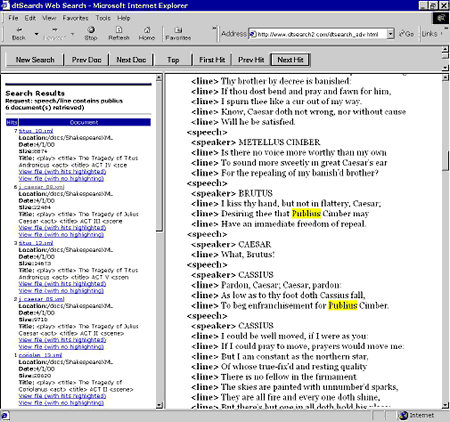Open the Edit menu
This screenshot has width=450, height=422.
(30, 18)
